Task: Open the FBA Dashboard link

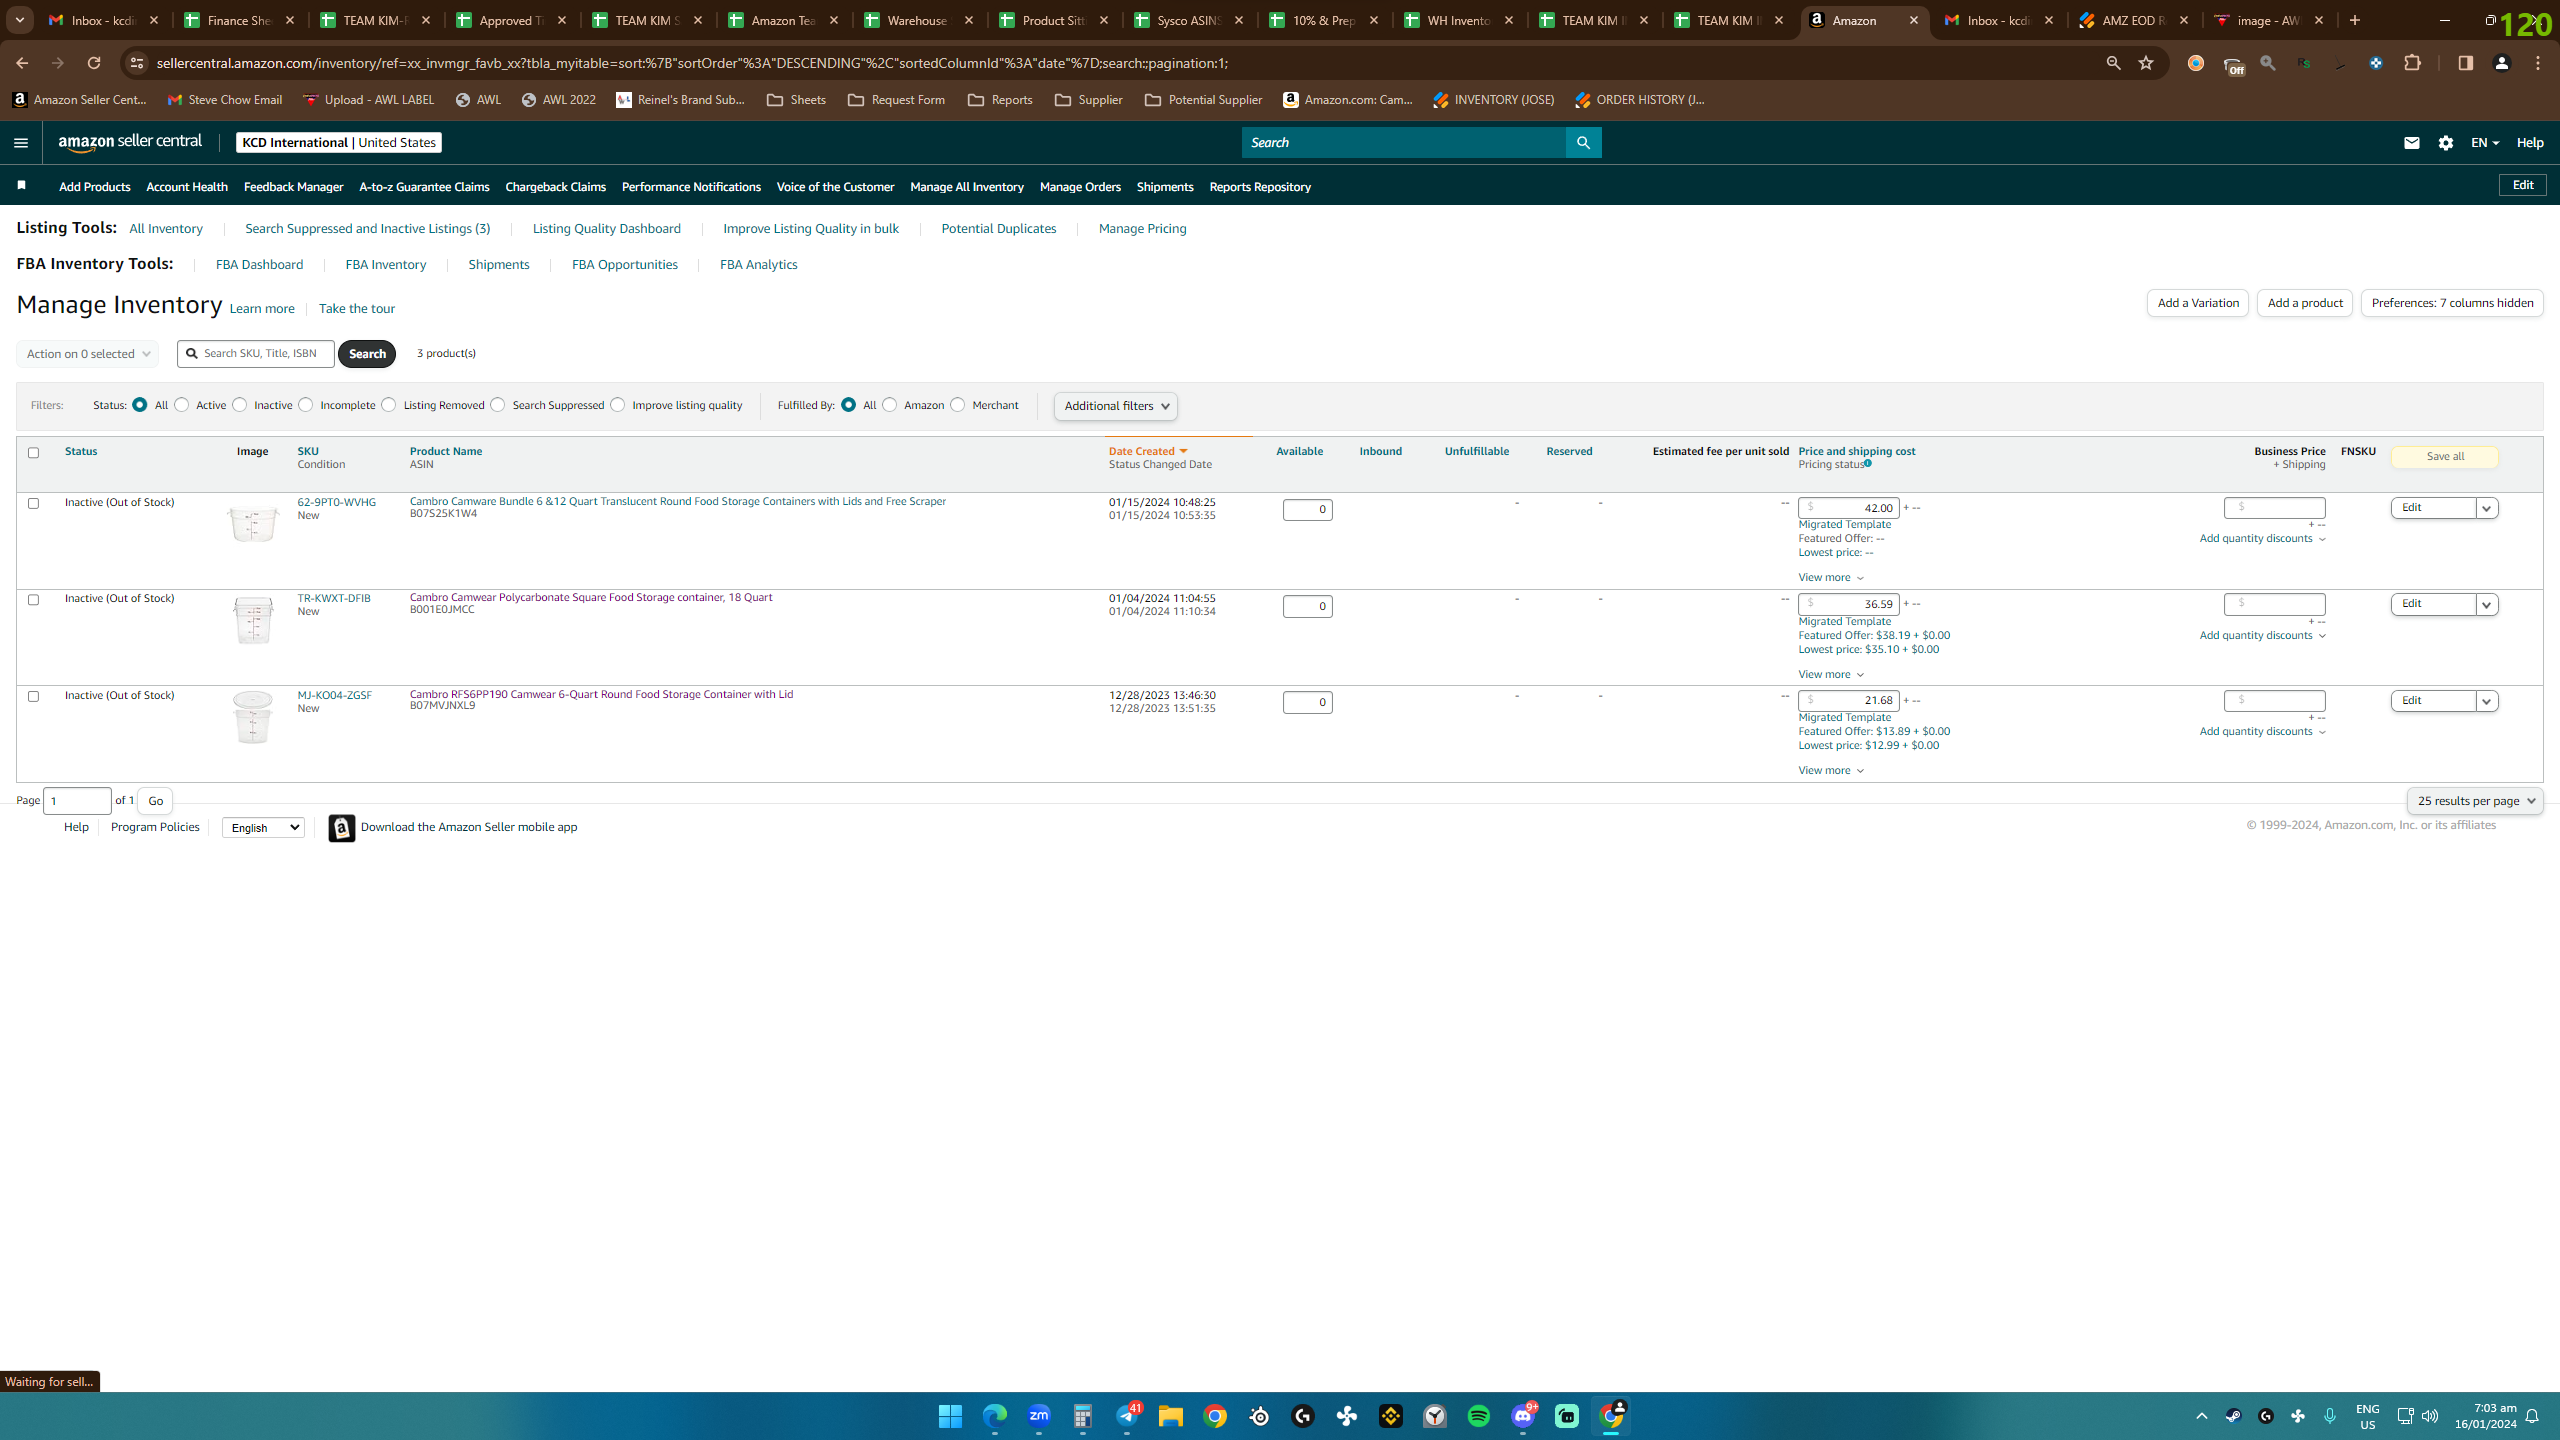Action: (x=259, y=265)
